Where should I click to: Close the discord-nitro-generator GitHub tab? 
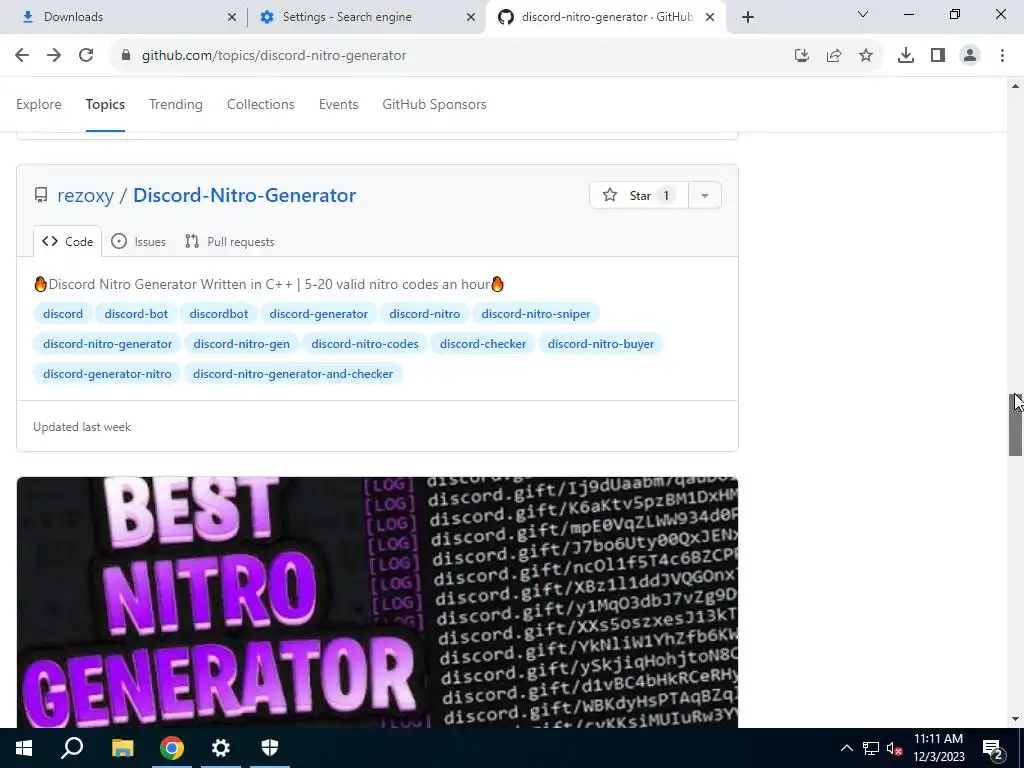710,17
